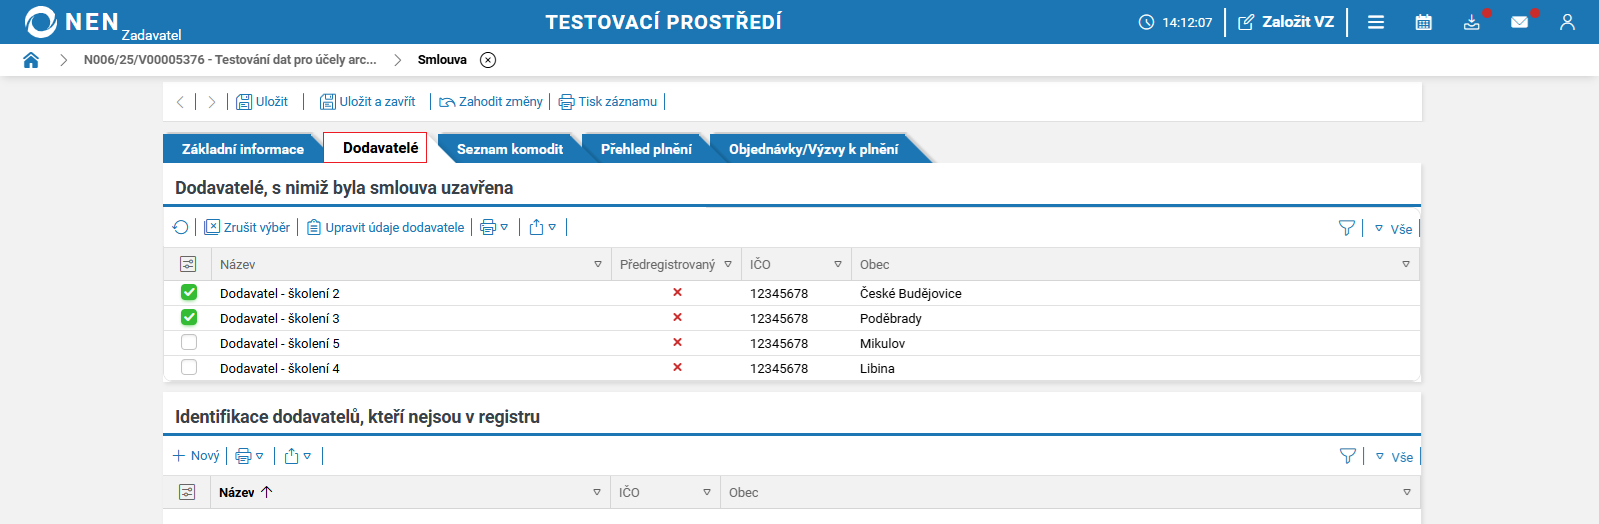Click Upravit údaje dodavatele
1599x524 pixels.
point(385,228)
